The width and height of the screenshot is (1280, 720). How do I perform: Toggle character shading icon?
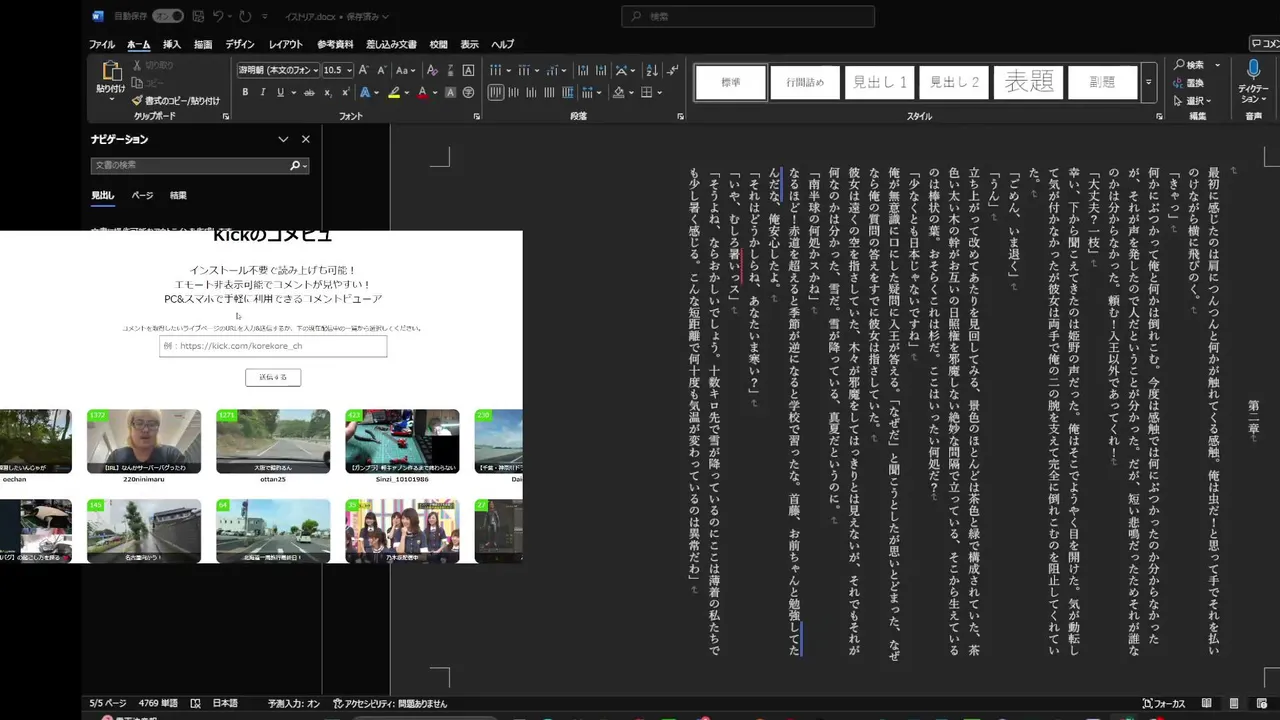450,92
